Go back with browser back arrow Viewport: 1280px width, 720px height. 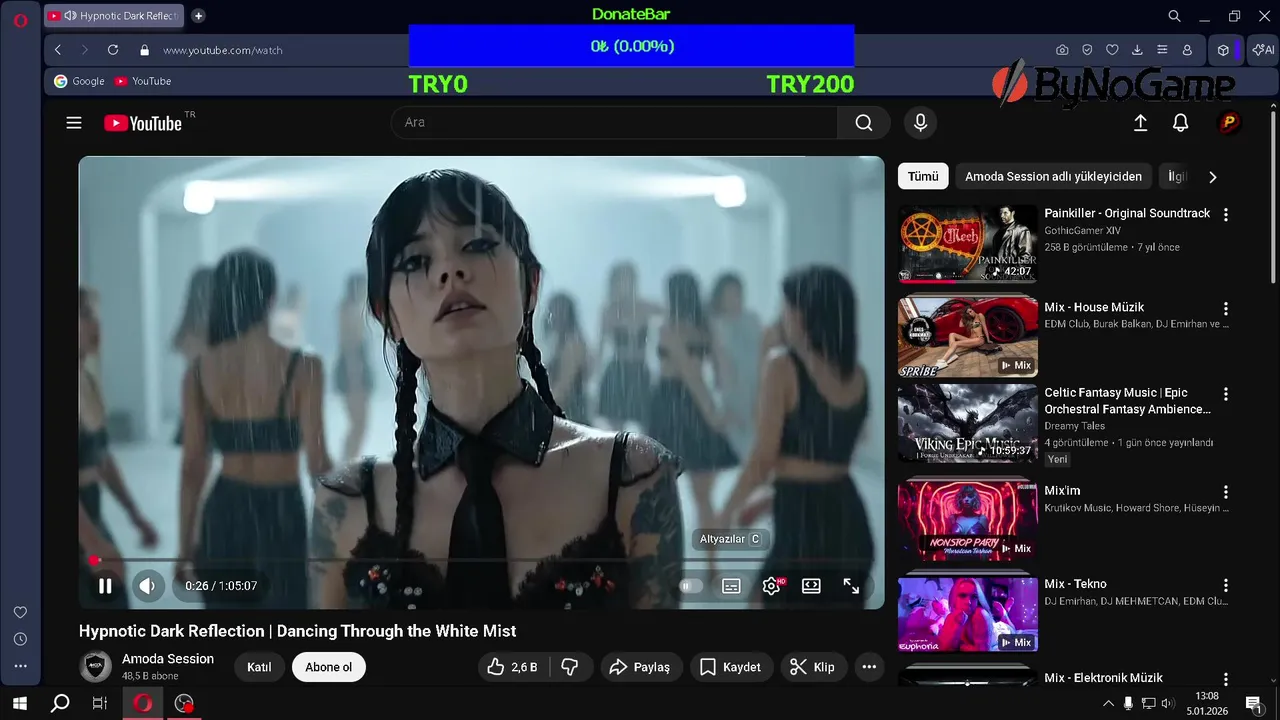tap(58, 50)
